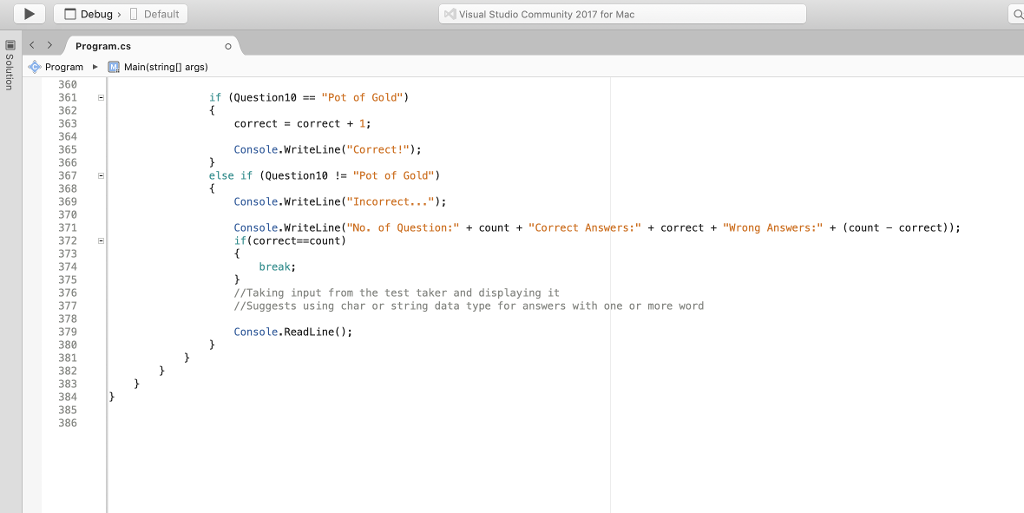
Task: Click Console.ReadLine(); on line 379
Action: (x=293, y=332)
